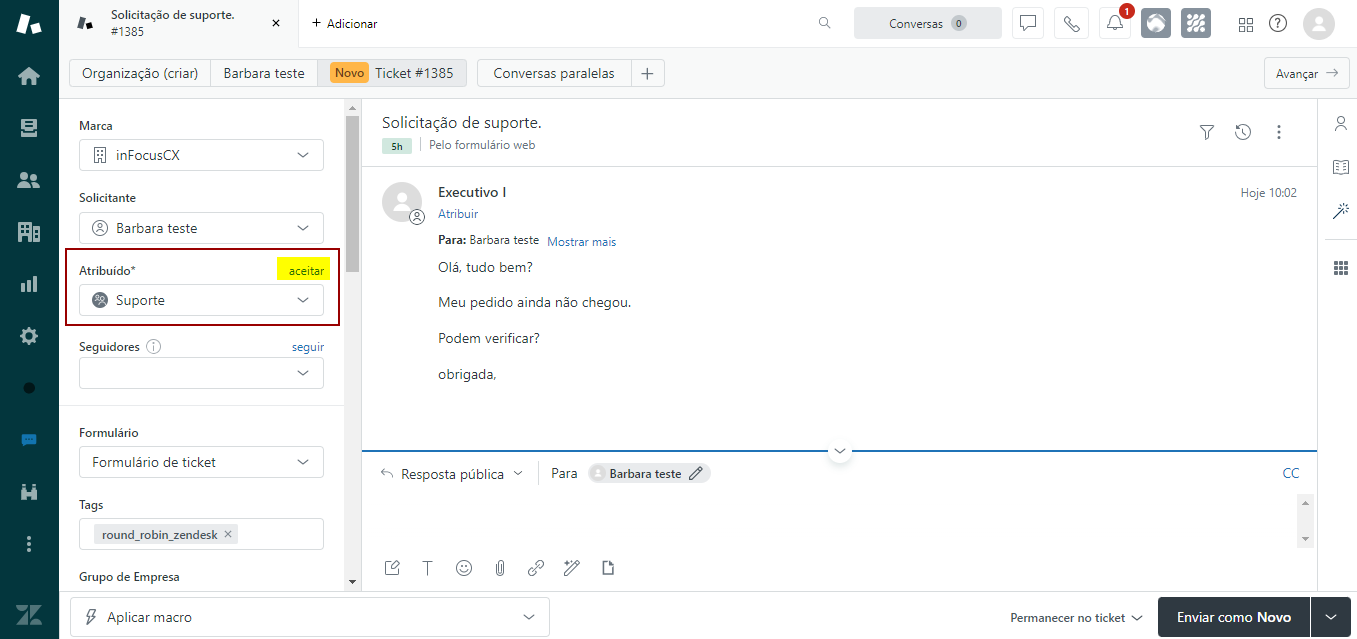Click the notifications bell icon

pos(1114,24)
